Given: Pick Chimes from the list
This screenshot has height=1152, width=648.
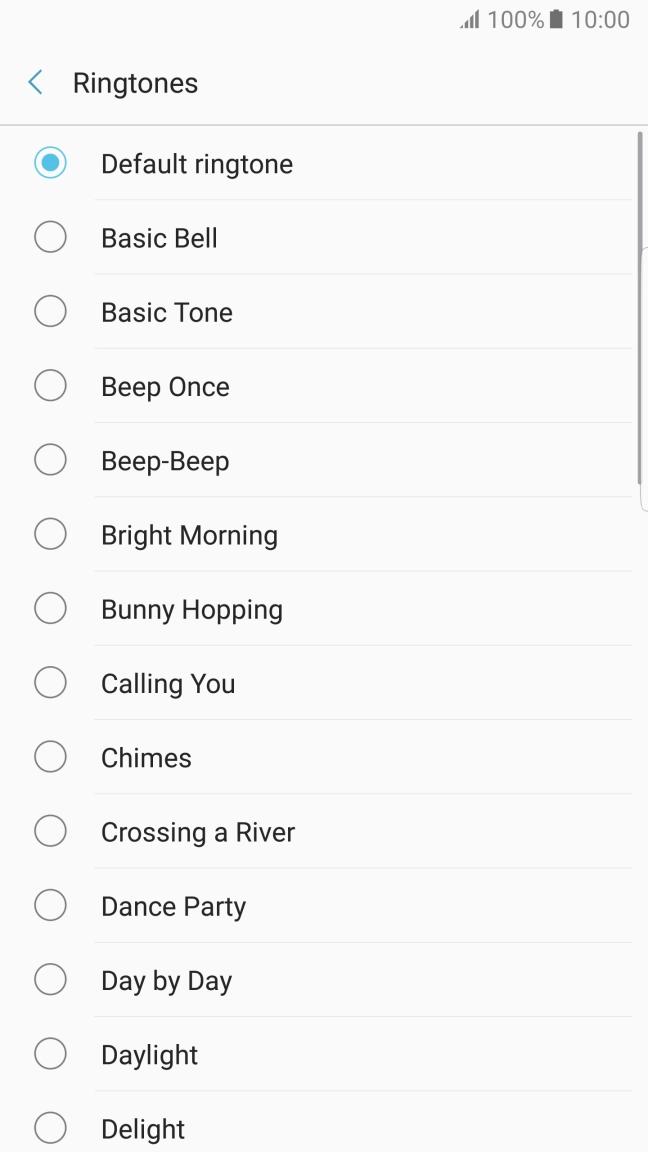Looking at the screenshot, I should coord(145,756).
